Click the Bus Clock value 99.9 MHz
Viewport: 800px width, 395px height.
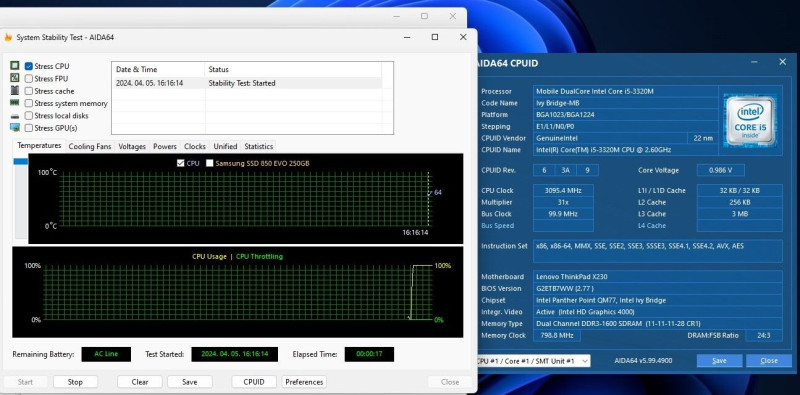pyautogui.click(x=563, y=214)
